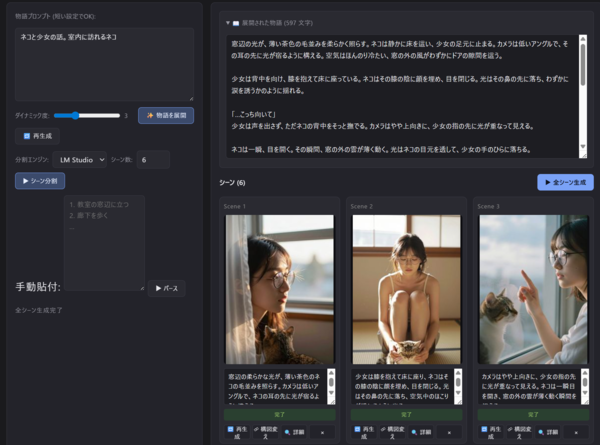Screen dimensions: 600x445
Task: Click the 全シーン生成完了 status text
Action: click(39, 310)
